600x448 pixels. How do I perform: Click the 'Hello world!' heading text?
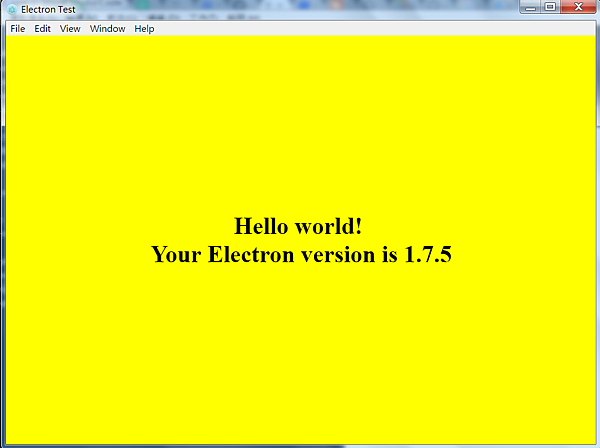point(298,226)
